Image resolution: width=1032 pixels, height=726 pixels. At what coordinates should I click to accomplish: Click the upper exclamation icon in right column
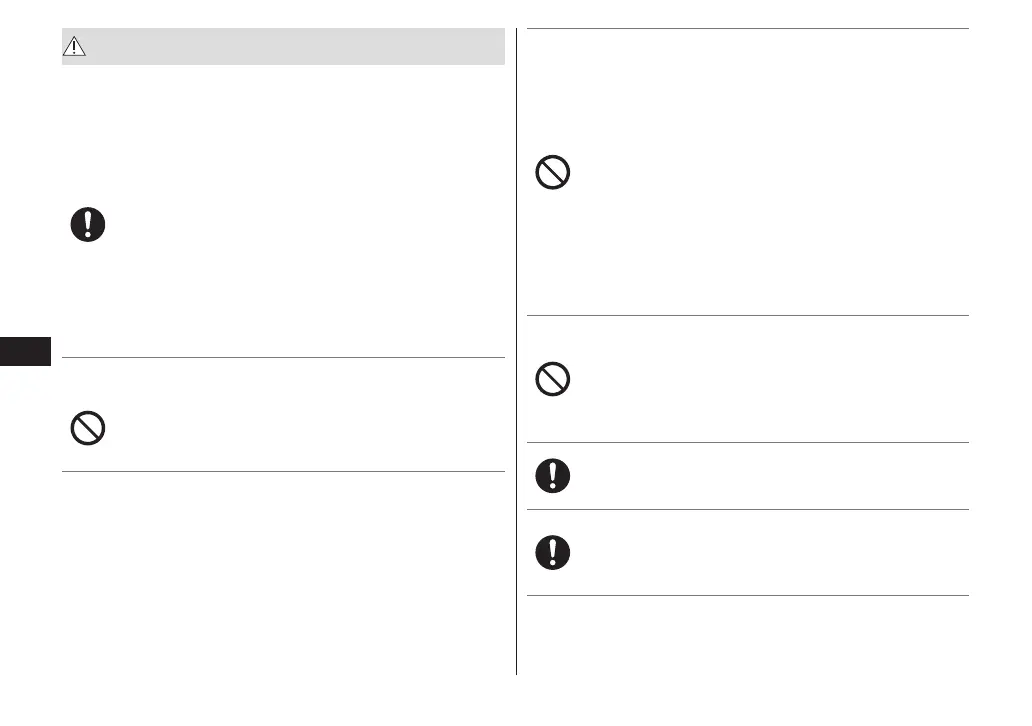[553, 475]
